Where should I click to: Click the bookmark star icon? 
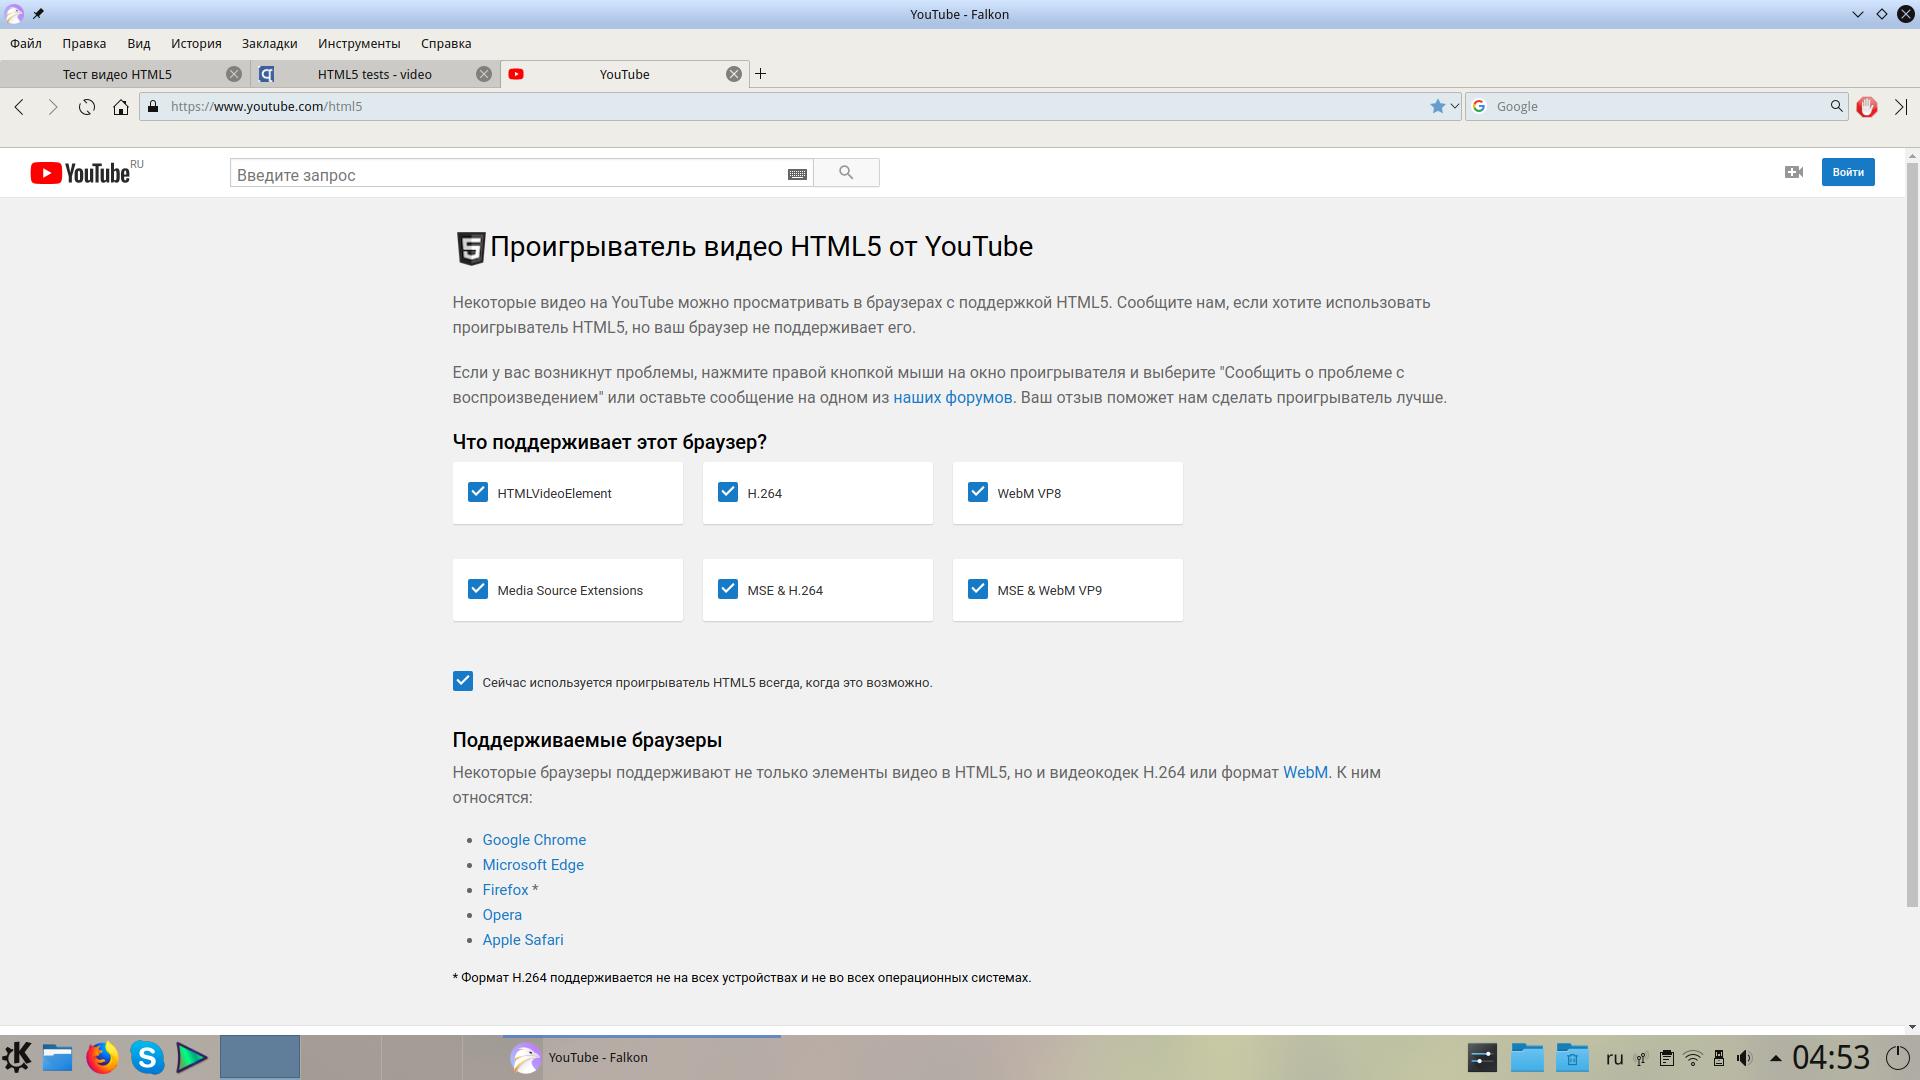[1437, 106]
